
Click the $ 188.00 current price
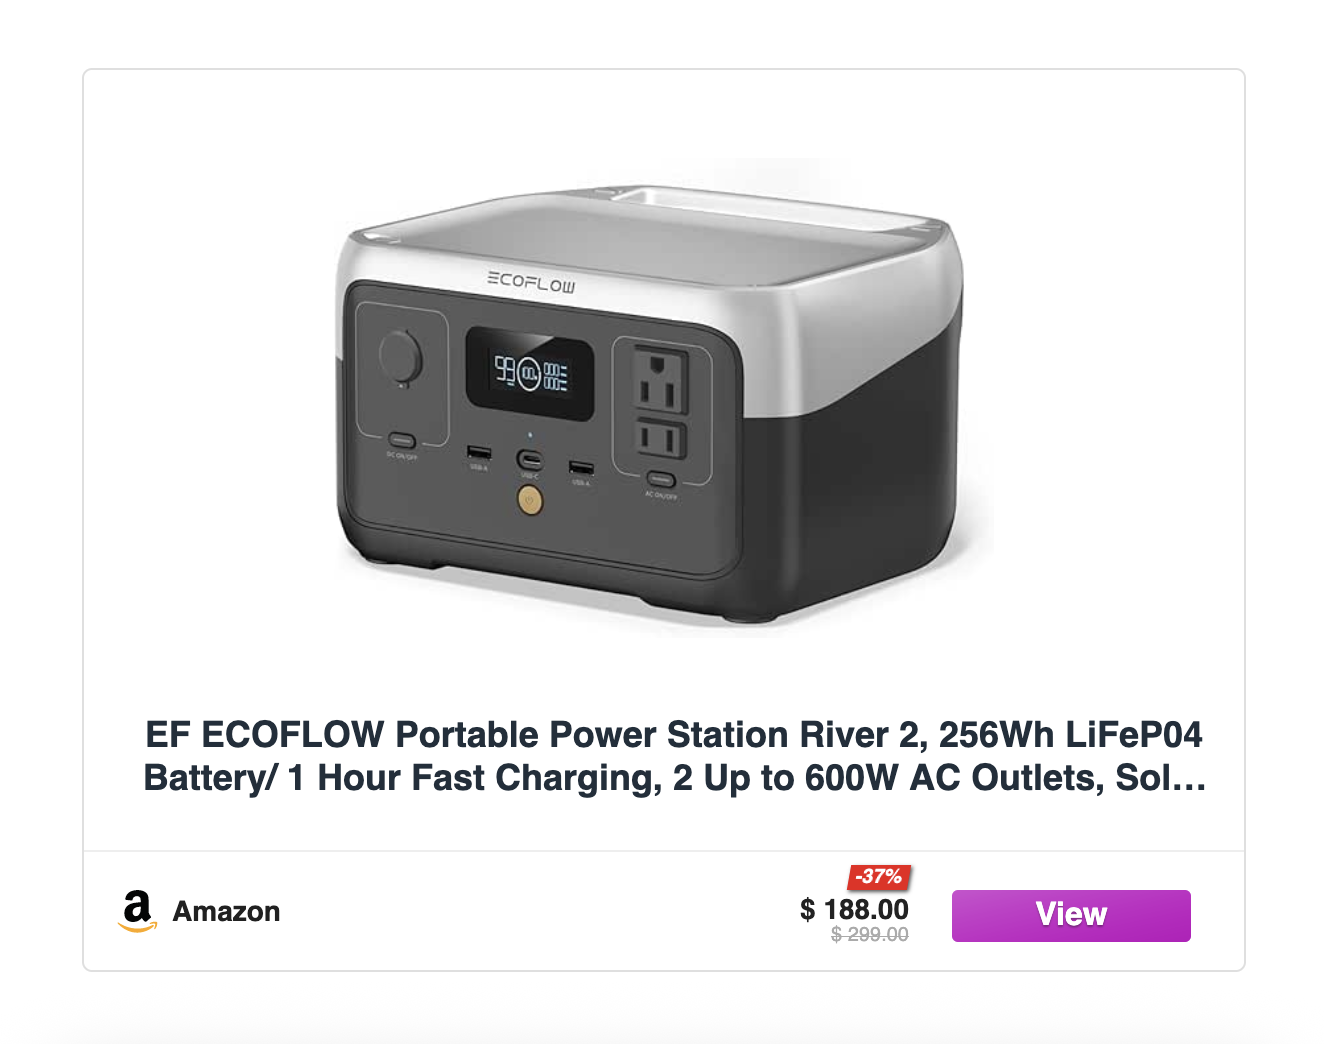854,909
